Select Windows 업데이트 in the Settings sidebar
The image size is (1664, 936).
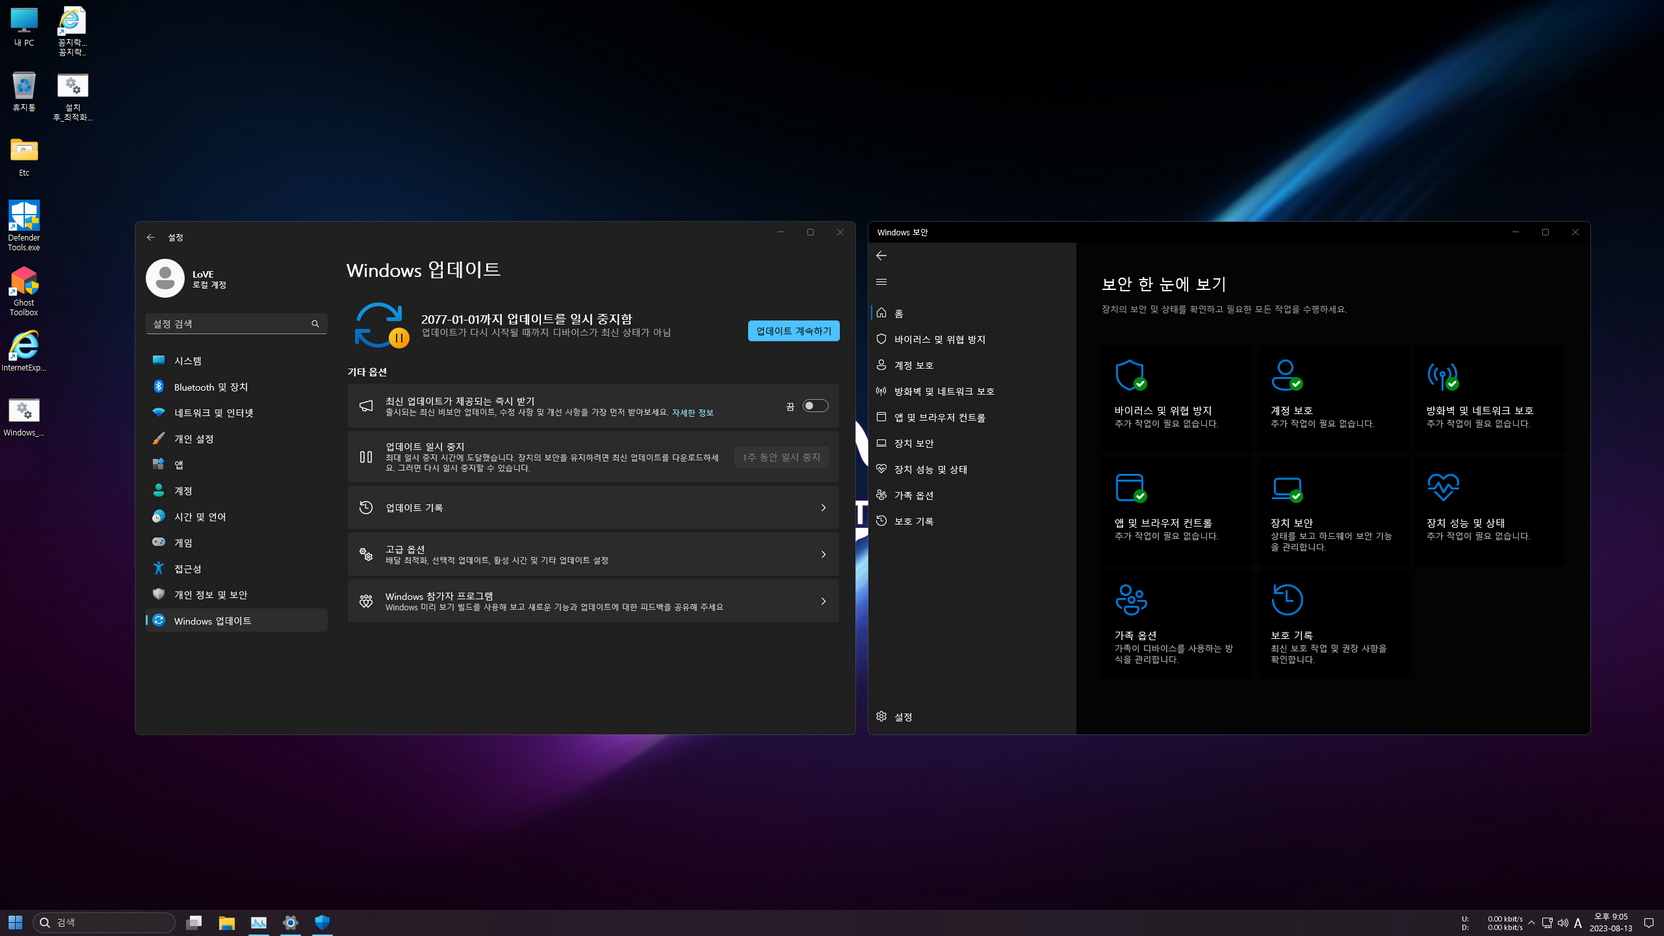click(x=236, y=621)
